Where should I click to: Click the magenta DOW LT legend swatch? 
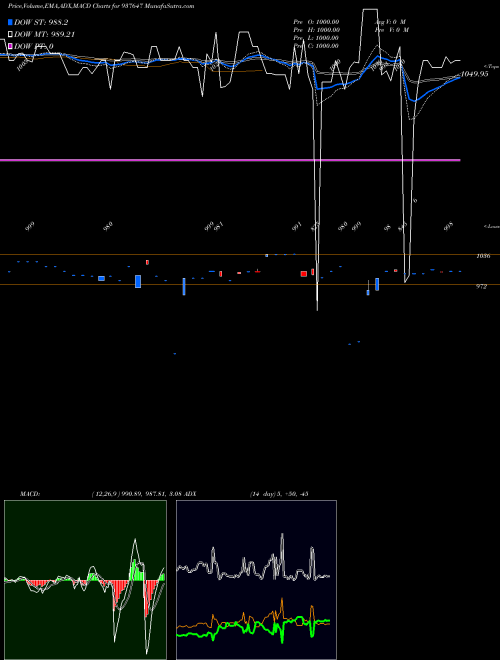[x=10, y=46]
